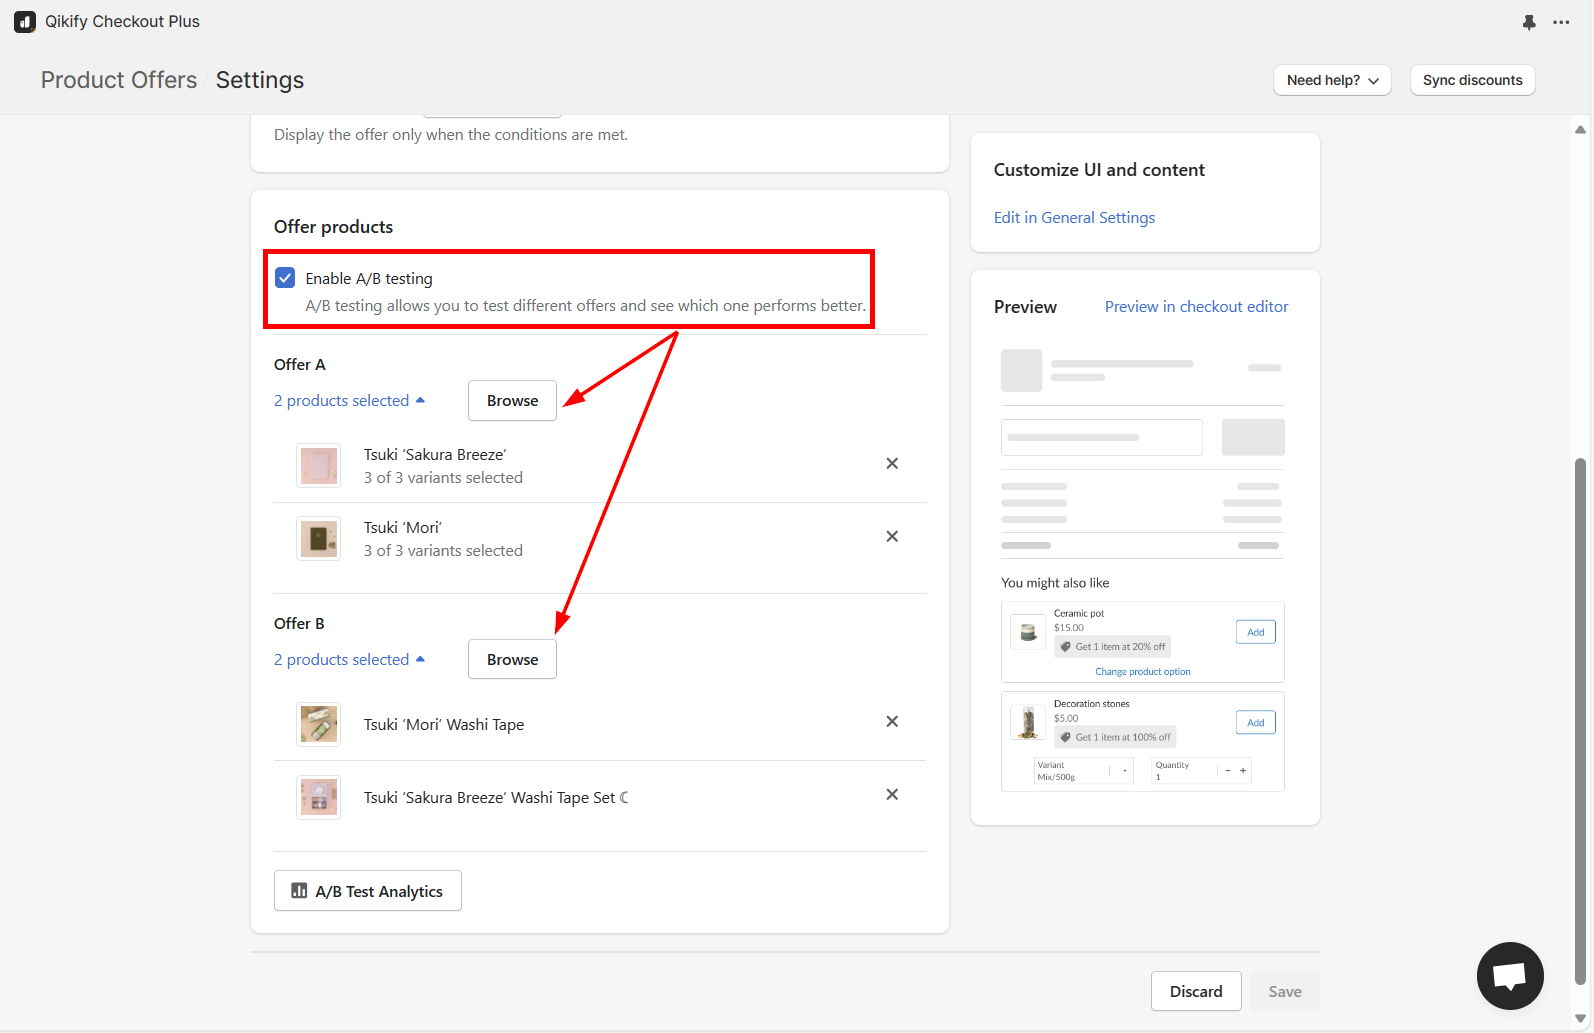The height and width of the screenshot is (1033, 1594).
Task: Click the Tsuki 'Sakura Breeze' product name
Action: 435,455
